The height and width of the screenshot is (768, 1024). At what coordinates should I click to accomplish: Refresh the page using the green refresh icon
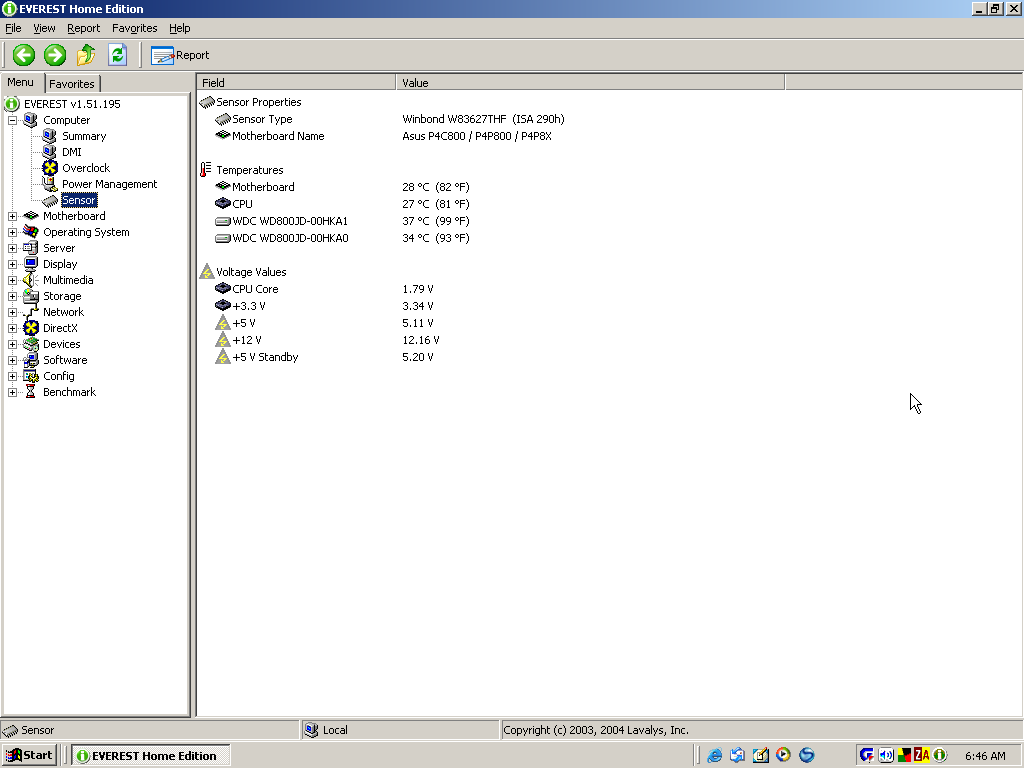tap(118, 55)
